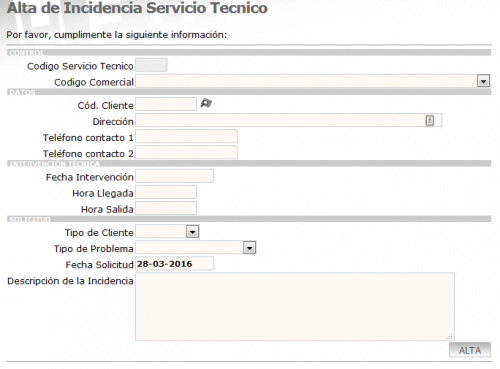Open the Codigo Comercial dropdown arrow
Viewport: 500px width, 369px height.
(483, 81)
